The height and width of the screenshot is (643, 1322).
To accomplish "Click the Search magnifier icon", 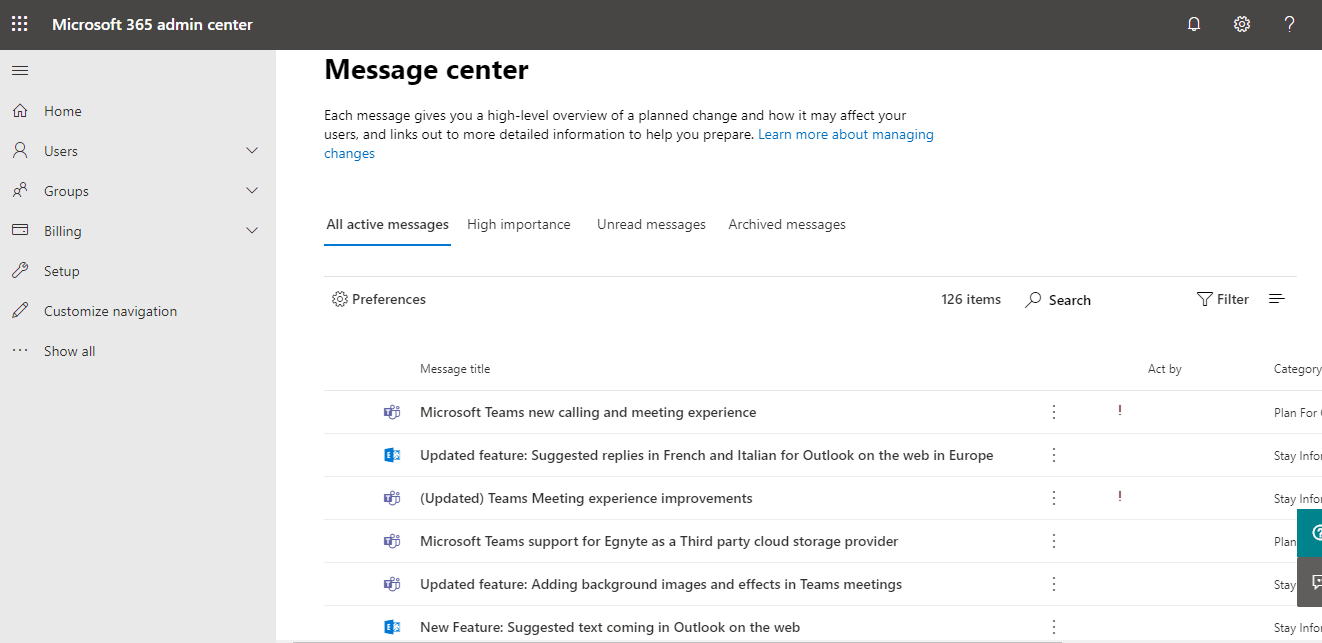I will tap(1034, 300).
